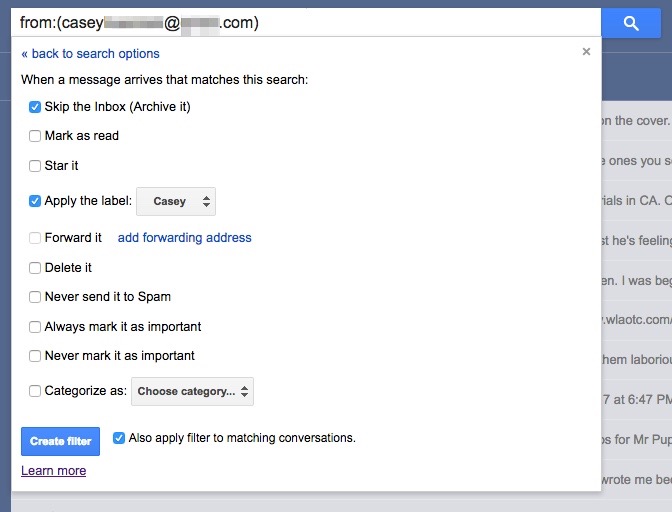Enable the Delete it checkbox
This screenshot has height=512, width=672.
(35, 268)
